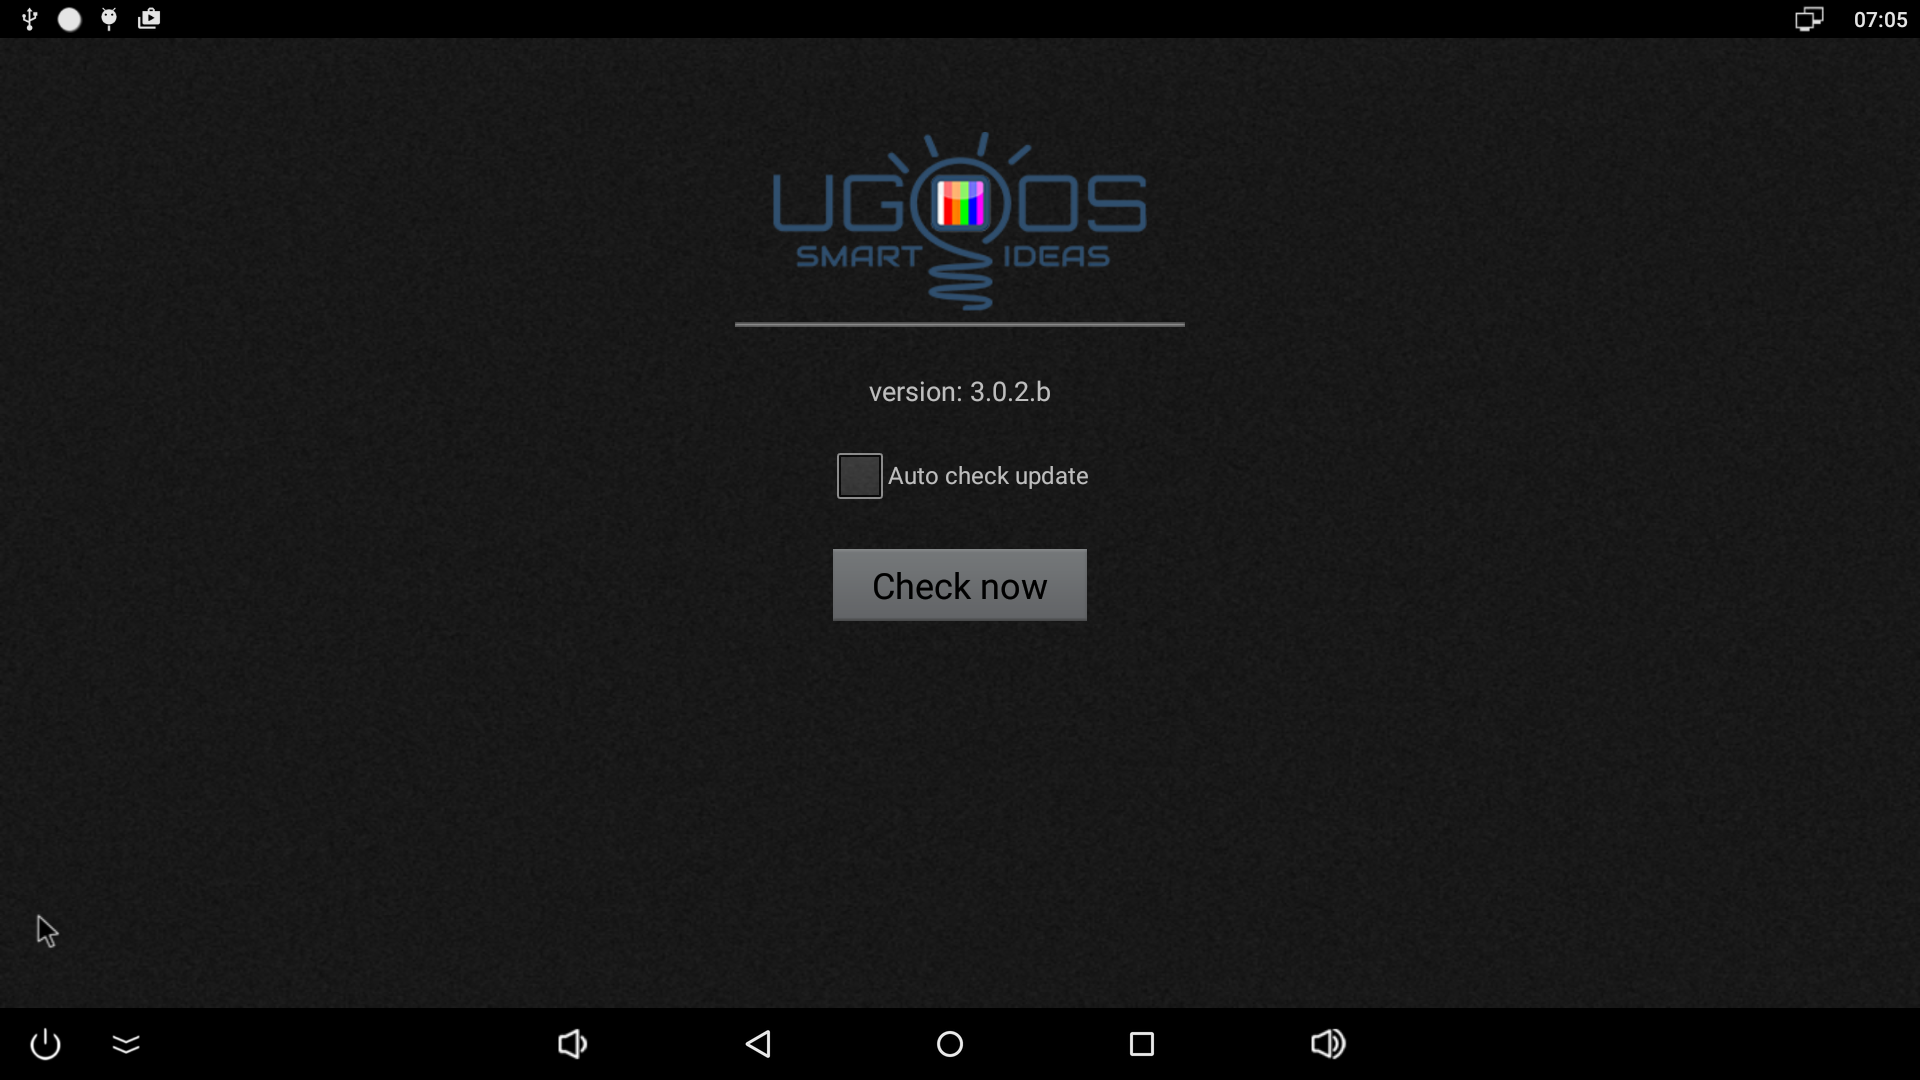The height and width of the screenshot is (1080, 1920).
Task: Click the back navigation arrow button
Action: [758, 1043]
